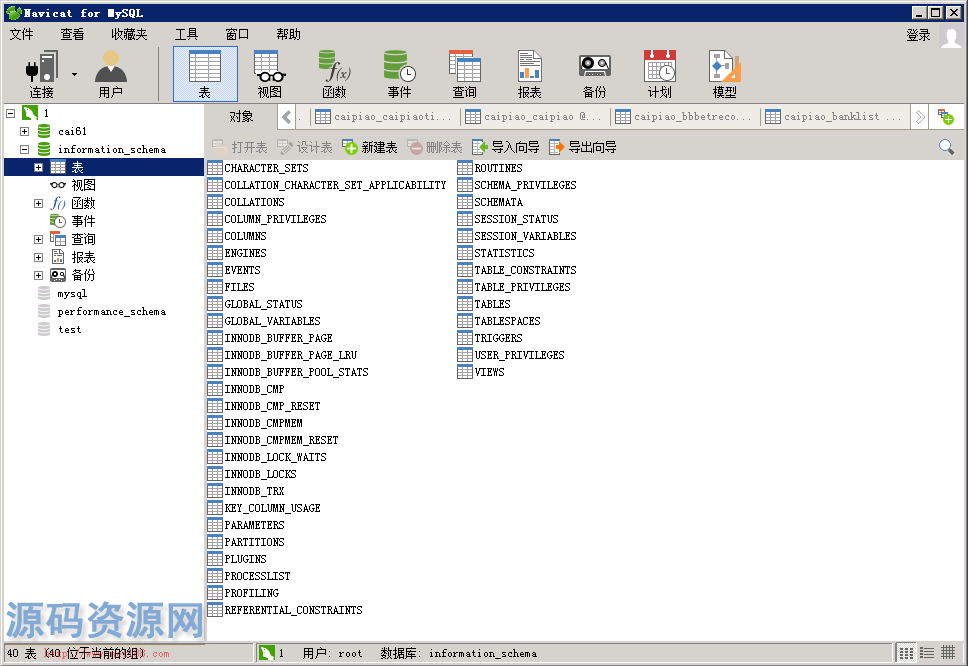The height and width of the screenshot is (666, 968).
Task: Select the Event (事件) toolbar icon
Action: 399,74
